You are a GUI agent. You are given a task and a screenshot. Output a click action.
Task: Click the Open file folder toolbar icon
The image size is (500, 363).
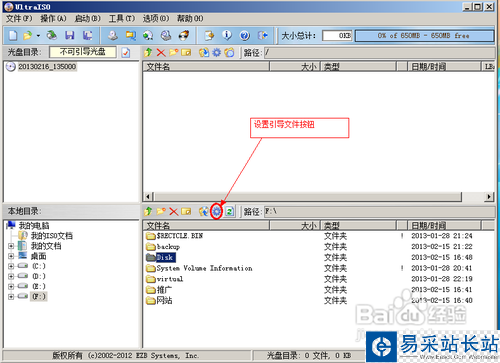click(x=27, y=35)
